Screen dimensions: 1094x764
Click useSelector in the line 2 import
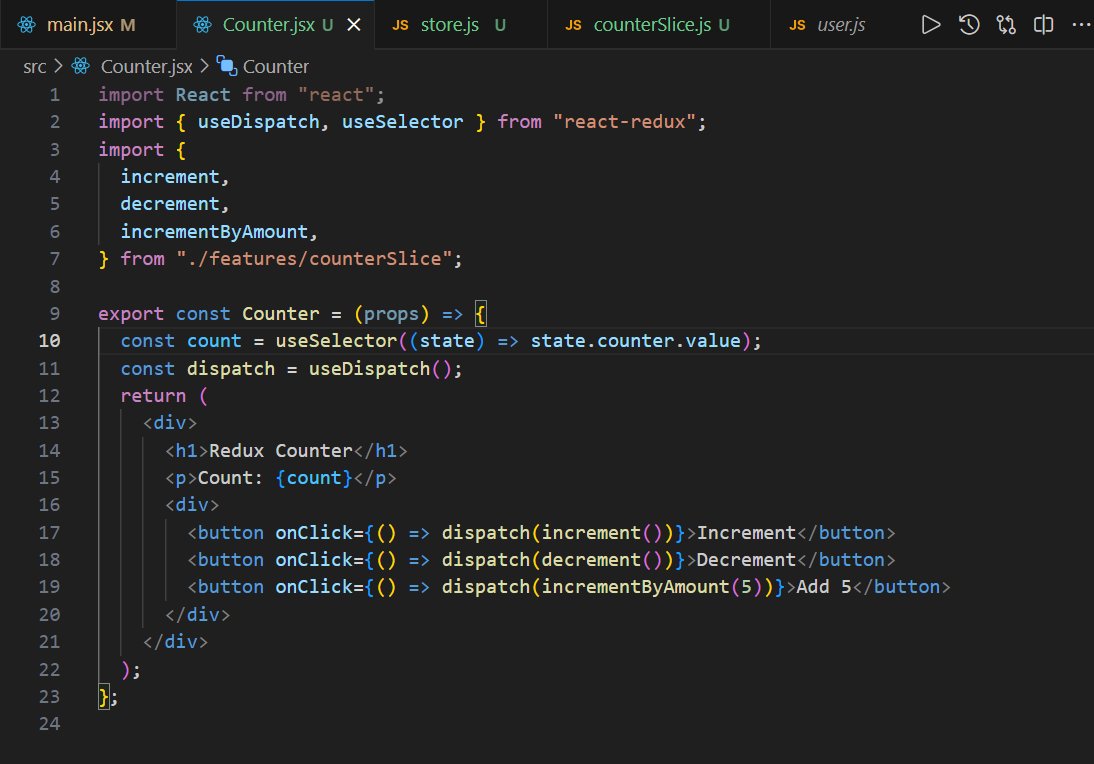point(403,122)
